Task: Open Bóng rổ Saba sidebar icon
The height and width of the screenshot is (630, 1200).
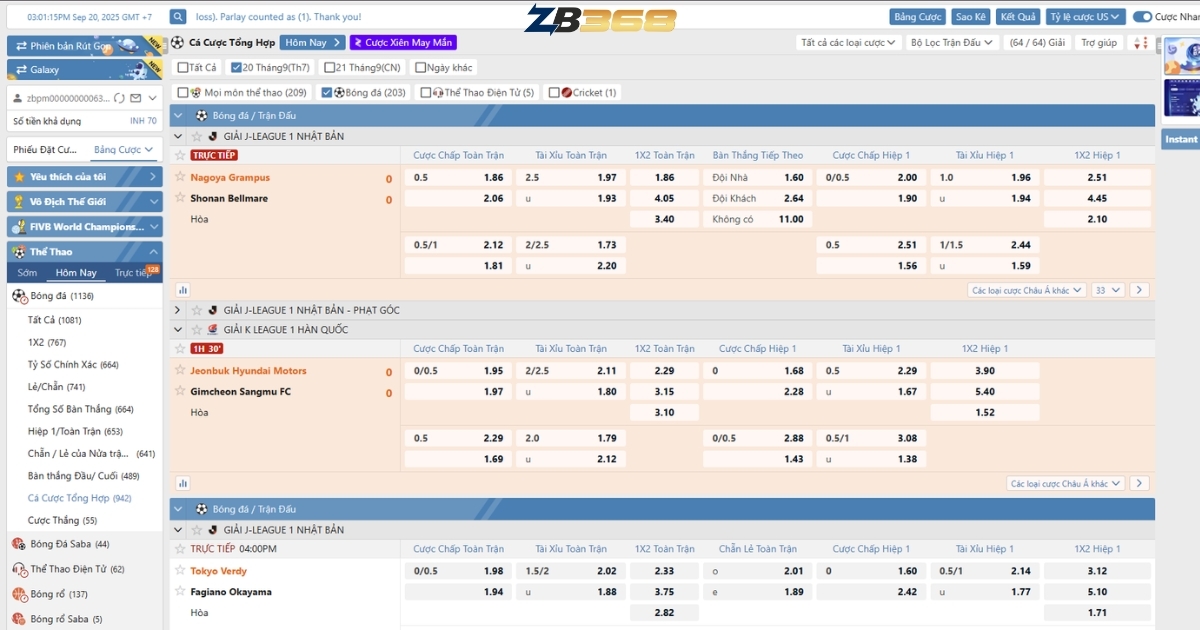Action: pos(19,619)
